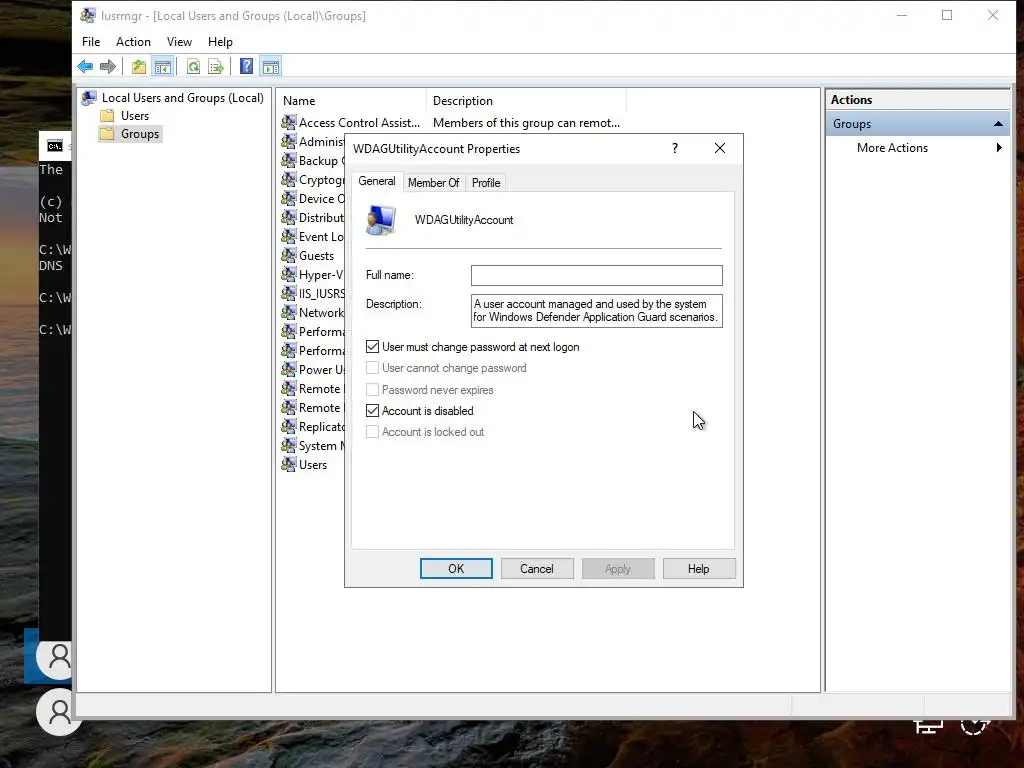The height and width of the screenshot is (768, 1024).
Task: Open the Help menu
Action: tap(220, 42)
